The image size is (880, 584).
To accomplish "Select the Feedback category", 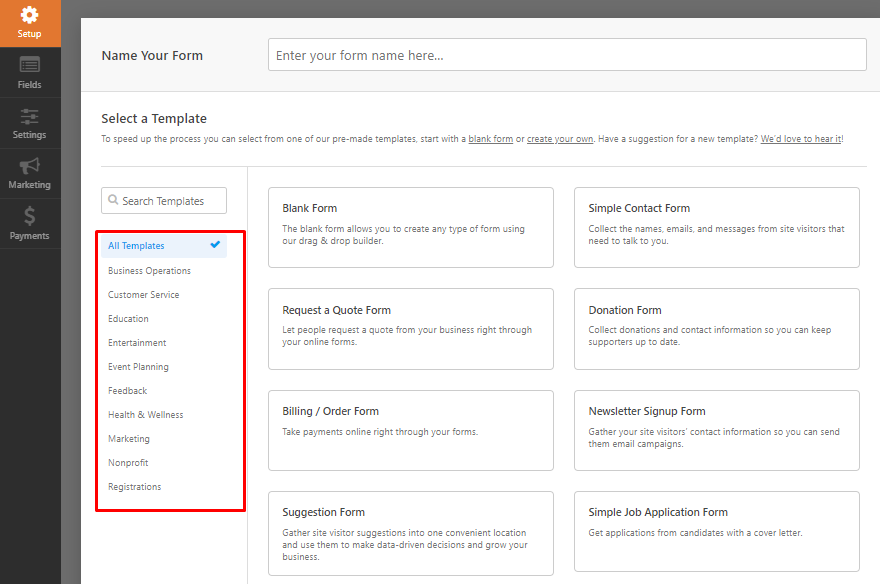I will tap(127, 390).
